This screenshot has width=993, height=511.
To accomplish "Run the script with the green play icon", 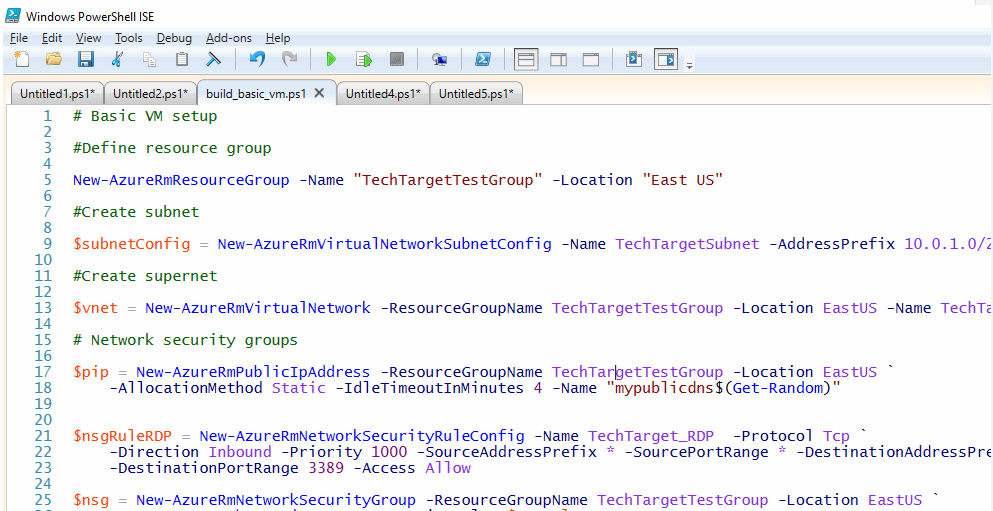I will [331, 60].
